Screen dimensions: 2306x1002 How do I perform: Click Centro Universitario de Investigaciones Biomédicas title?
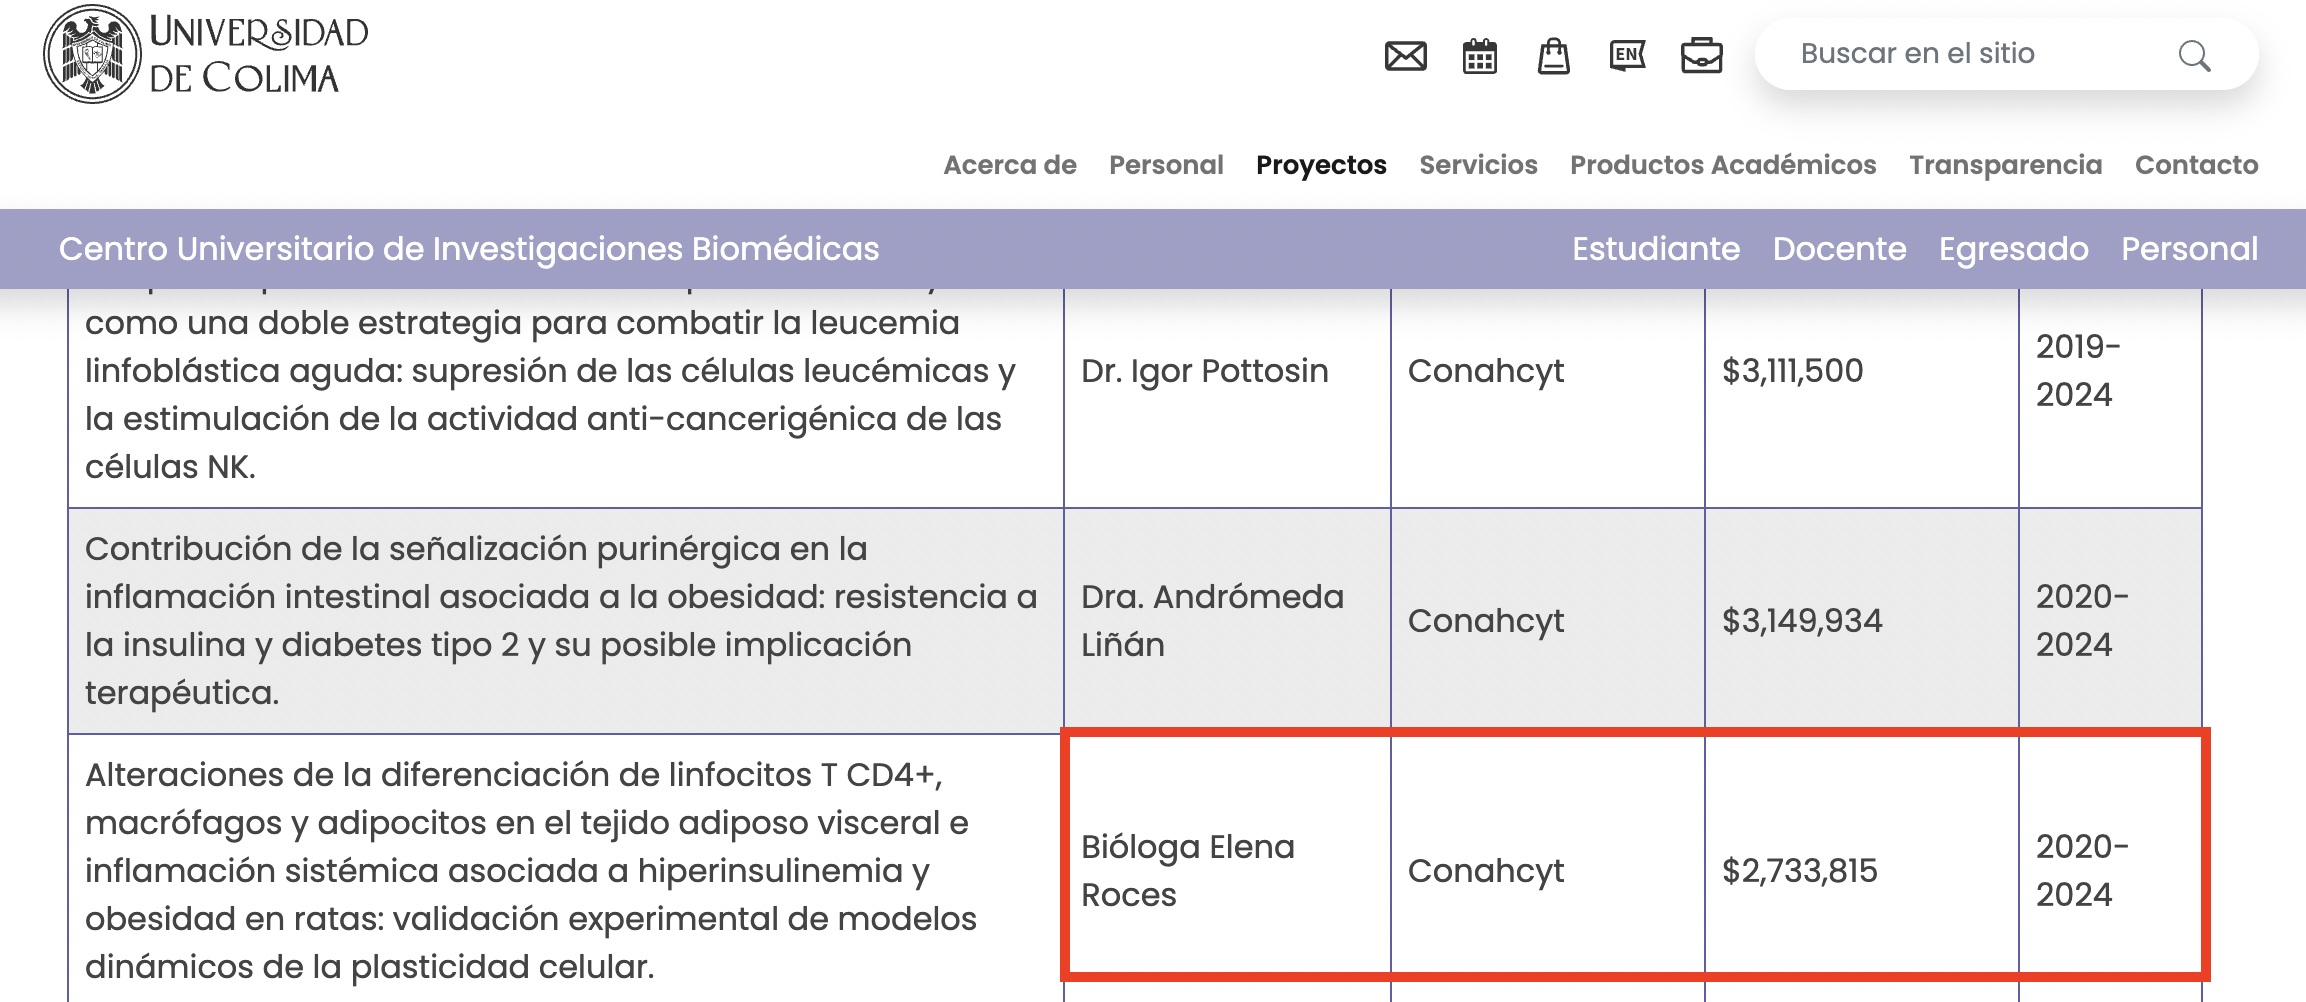[469, 249]
